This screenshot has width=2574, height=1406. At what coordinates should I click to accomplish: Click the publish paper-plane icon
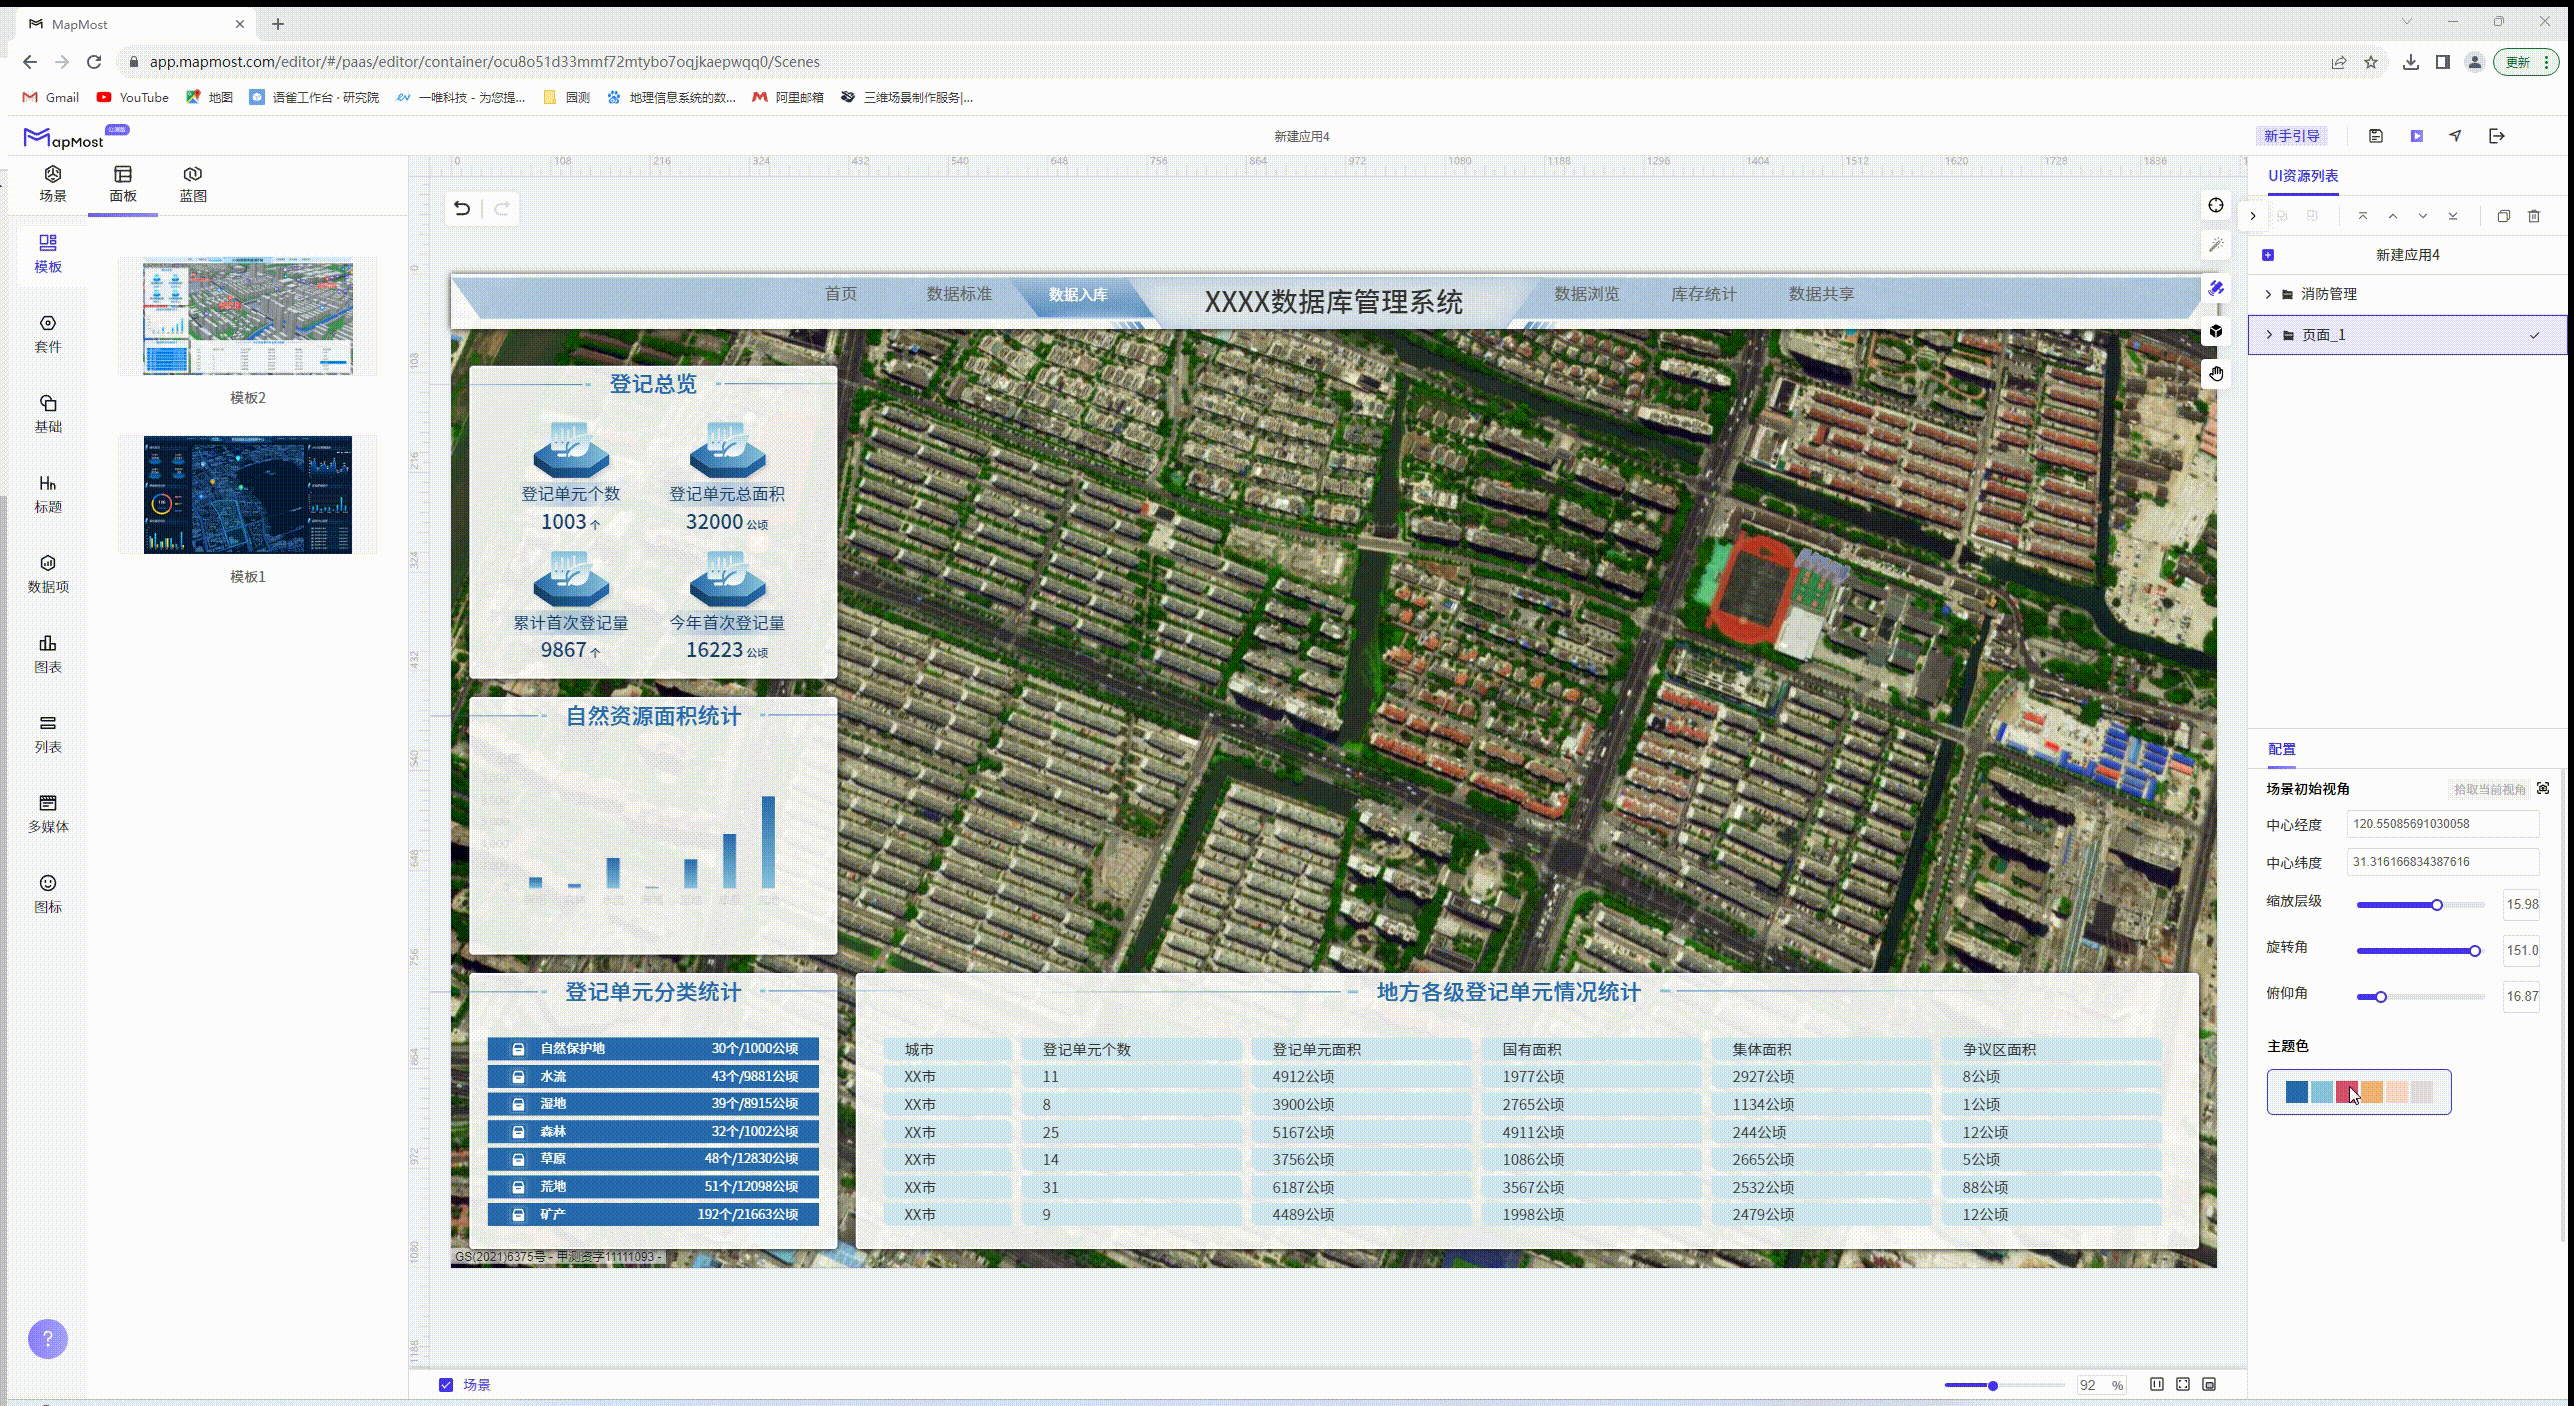(x=2456, y=136)
